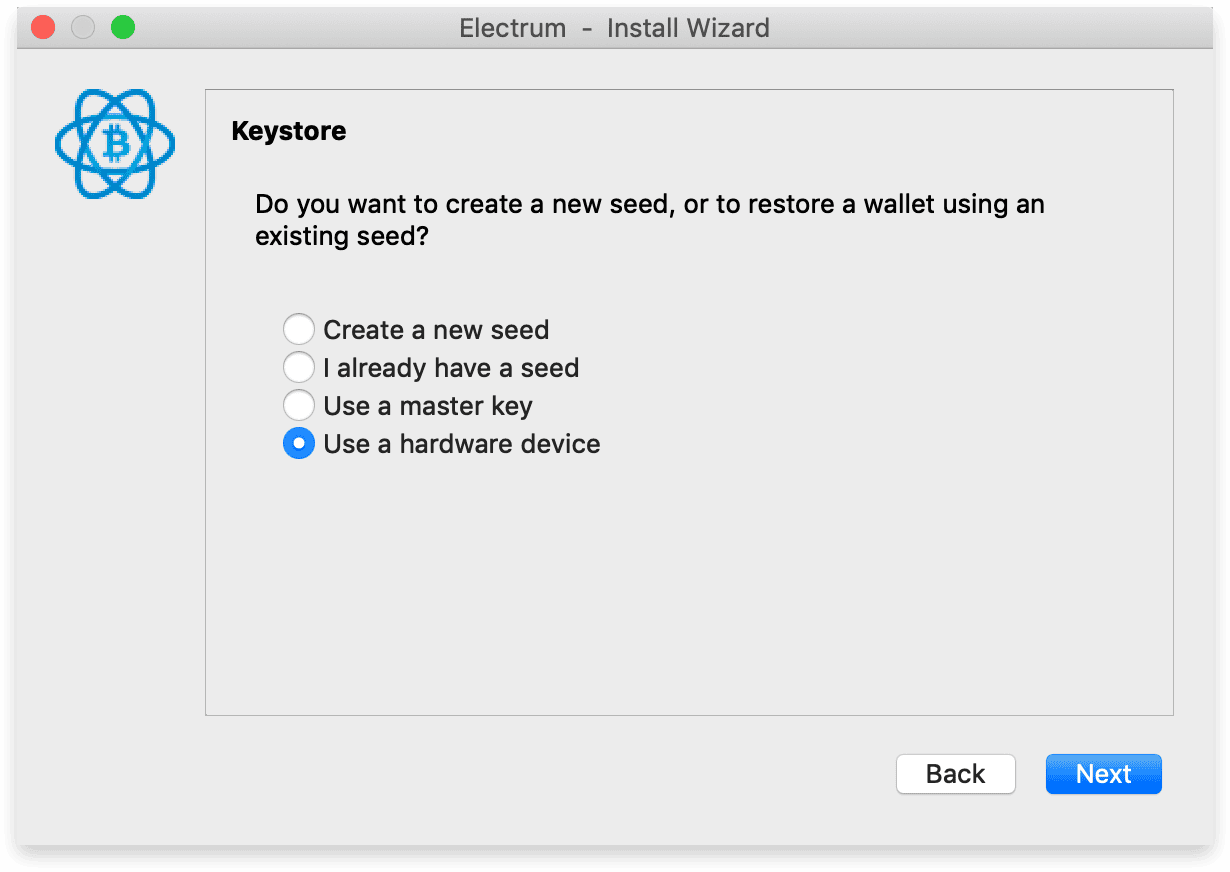Click the Bitcoin symbol inside the Electrum logo
1230x872 pixels.
[116, 145]
